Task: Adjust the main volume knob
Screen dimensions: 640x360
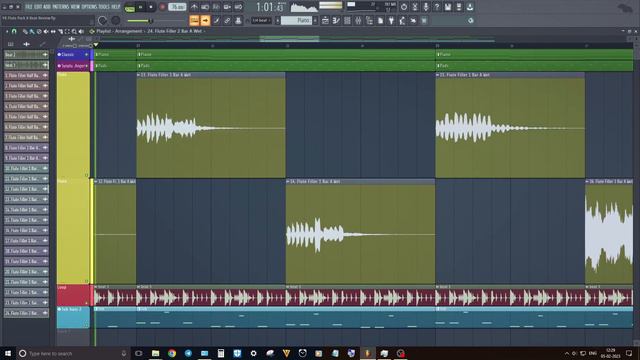Action: tap(102, 20)
